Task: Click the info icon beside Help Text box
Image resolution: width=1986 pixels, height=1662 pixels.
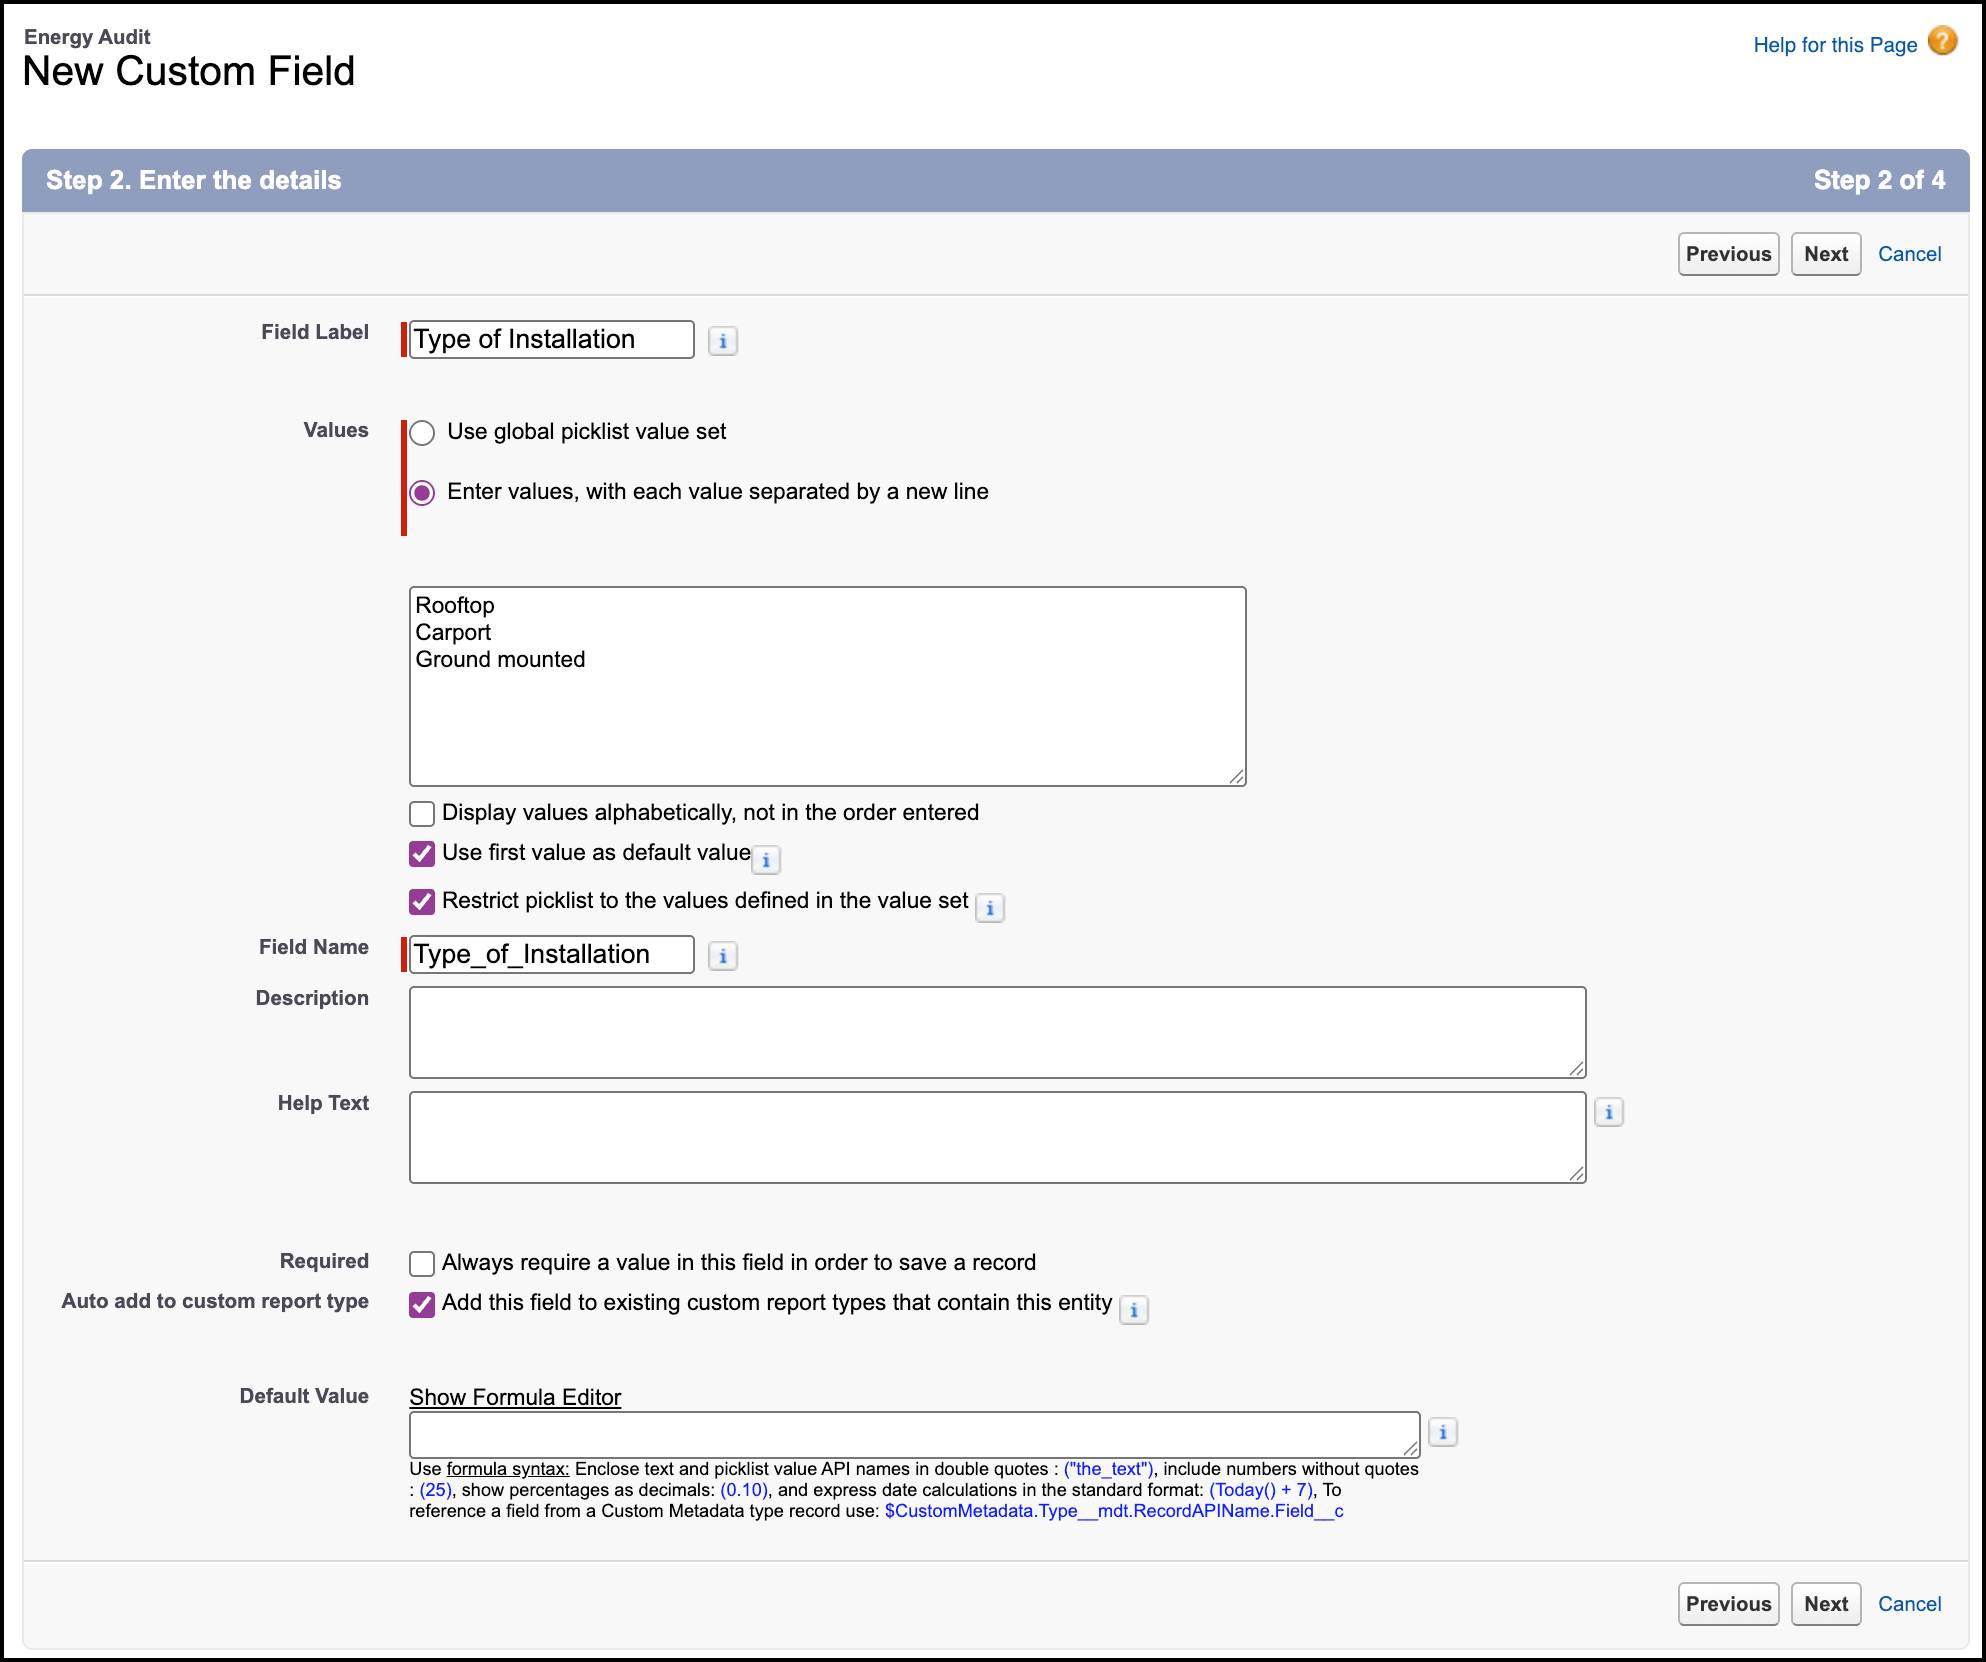Action: [1609, 1112]
